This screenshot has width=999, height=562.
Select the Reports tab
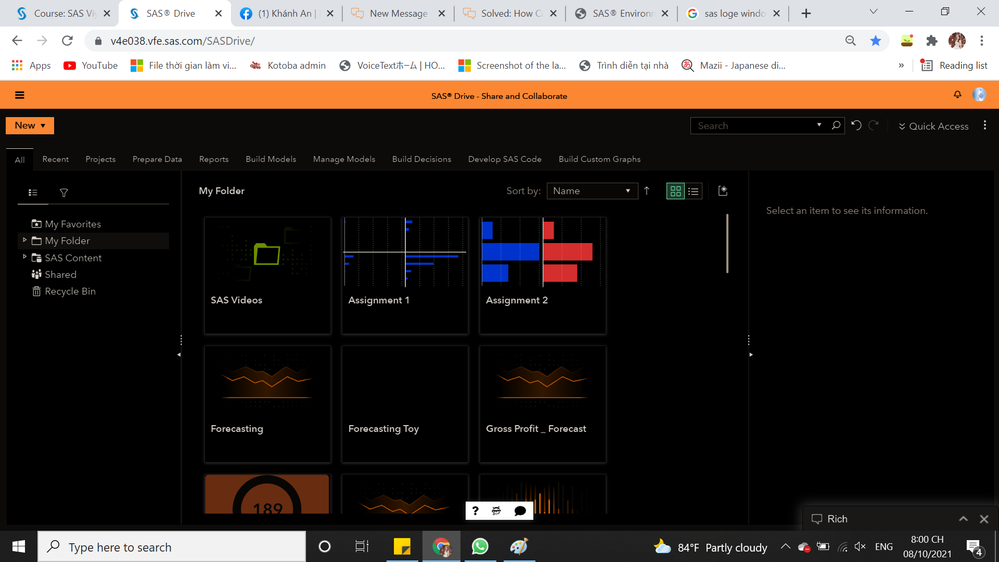pyautogui.click(x=213, y=159)
